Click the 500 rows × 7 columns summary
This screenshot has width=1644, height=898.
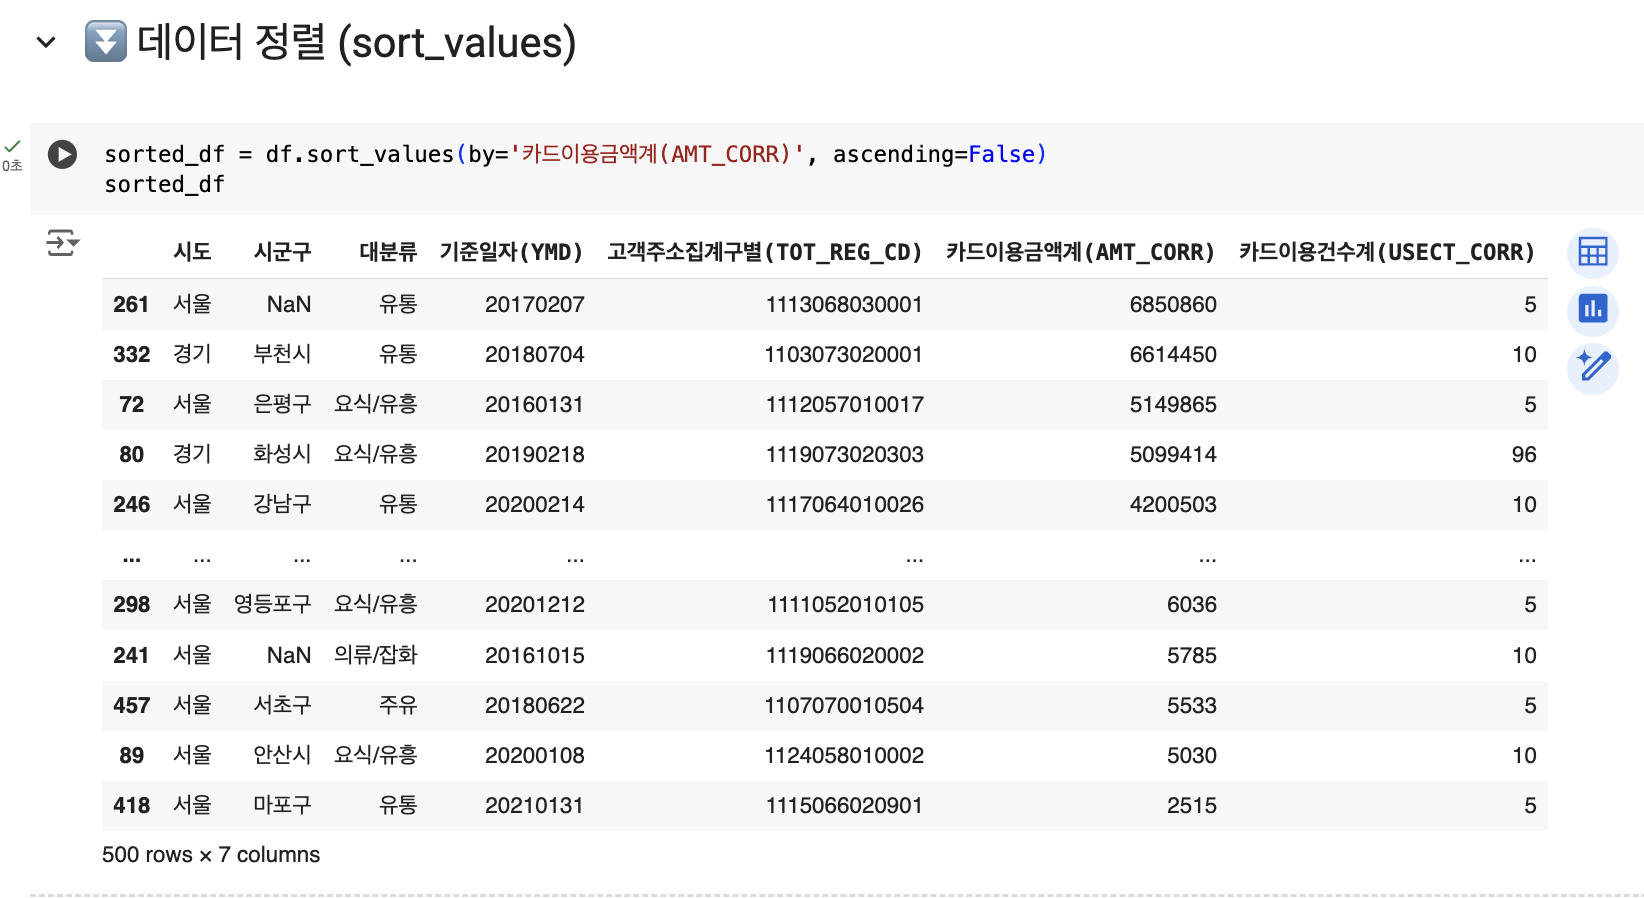pyautogui.click(x=211, y=855)
